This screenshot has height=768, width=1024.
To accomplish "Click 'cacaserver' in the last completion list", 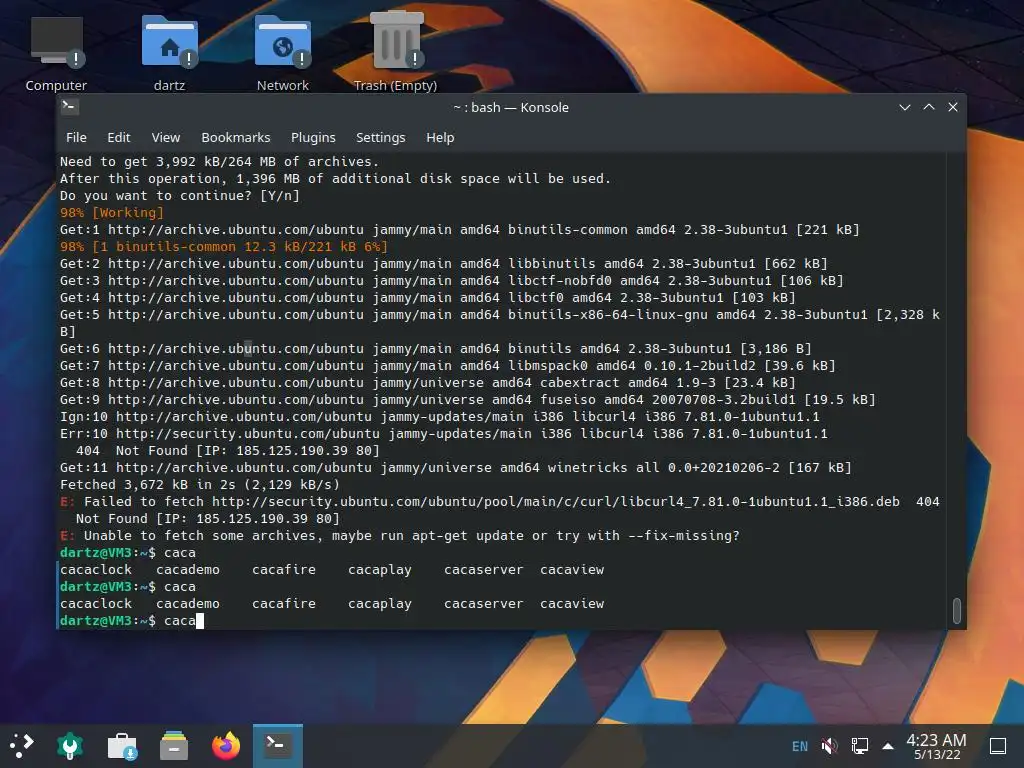I will [483, 603].
